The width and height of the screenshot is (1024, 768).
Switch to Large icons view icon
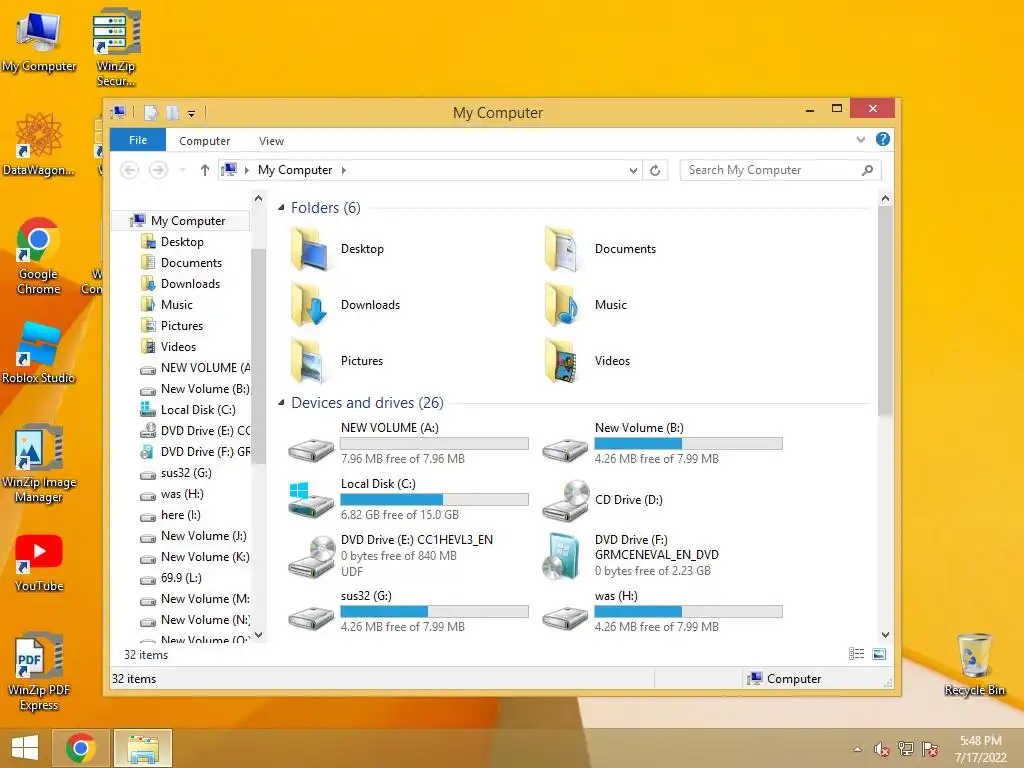[x=879, y=654]
